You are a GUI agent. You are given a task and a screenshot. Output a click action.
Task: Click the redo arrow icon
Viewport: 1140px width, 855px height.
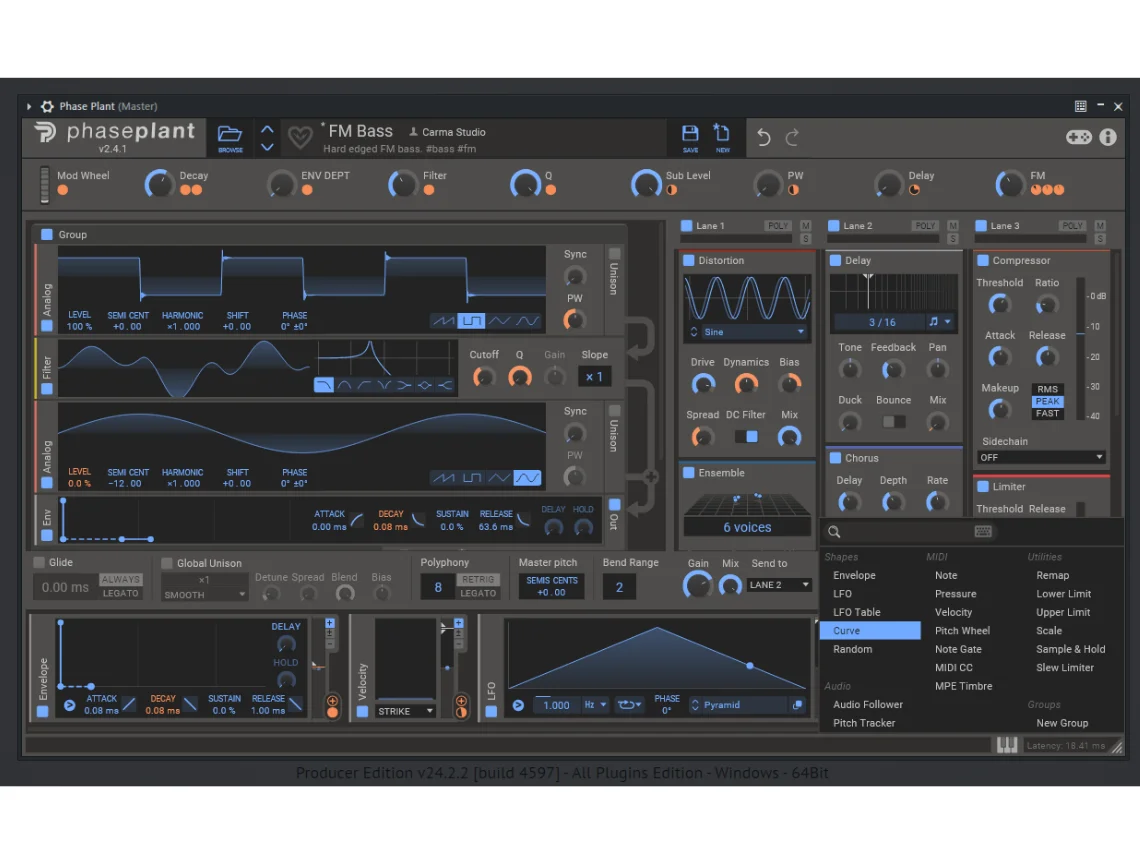792,138
